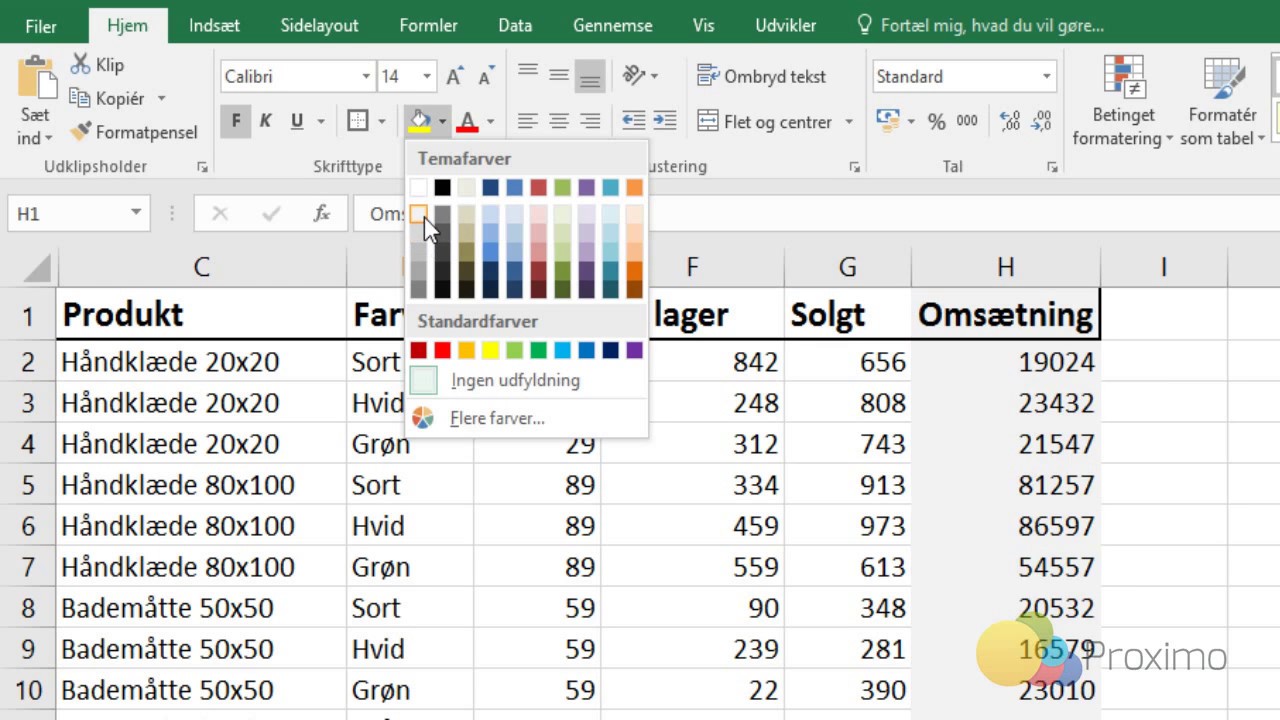Click the Formatpensel paintbrush icon
Screen dimensions: 1280x720
82,132
